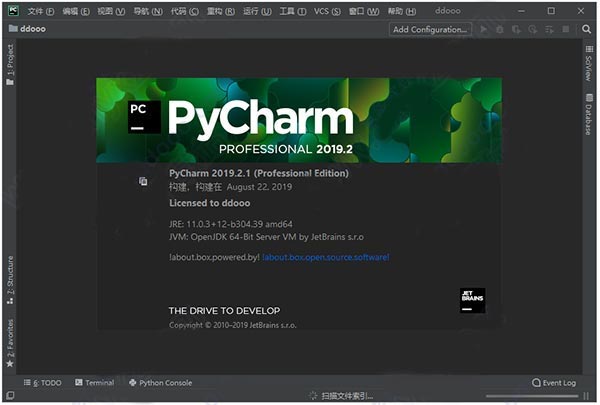The width and height of the screenshot is (600, 405).
Task: Click the JetBrains logo in About box
Action: [472, 300]
